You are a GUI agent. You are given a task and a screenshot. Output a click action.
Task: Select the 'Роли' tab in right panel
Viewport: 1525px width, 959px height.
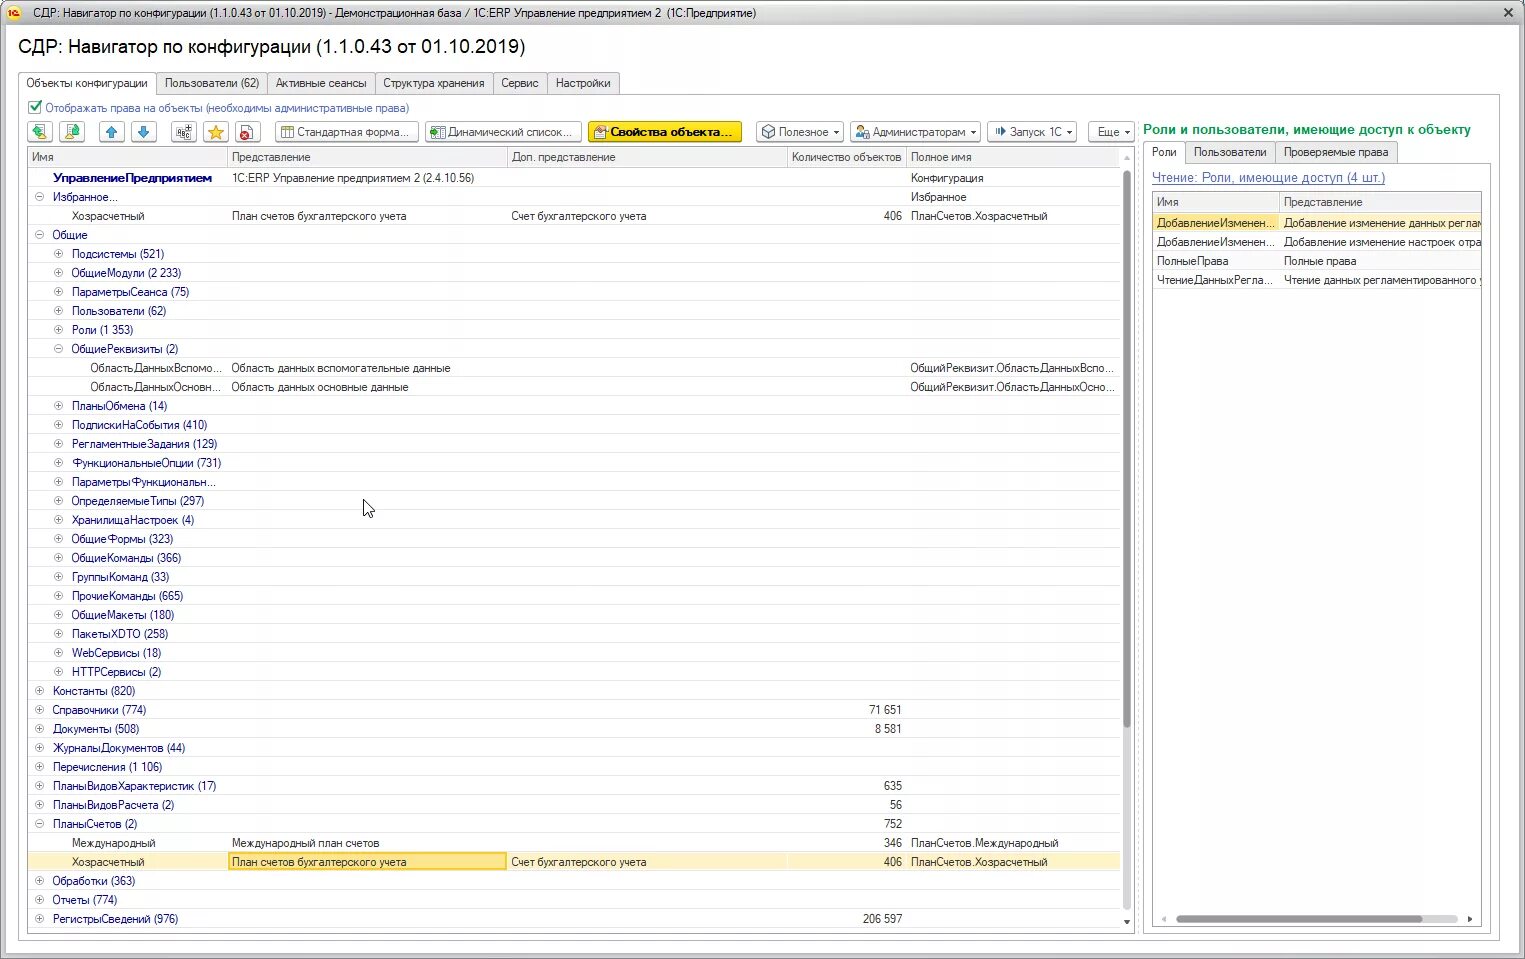click(x=1164, y=152)
